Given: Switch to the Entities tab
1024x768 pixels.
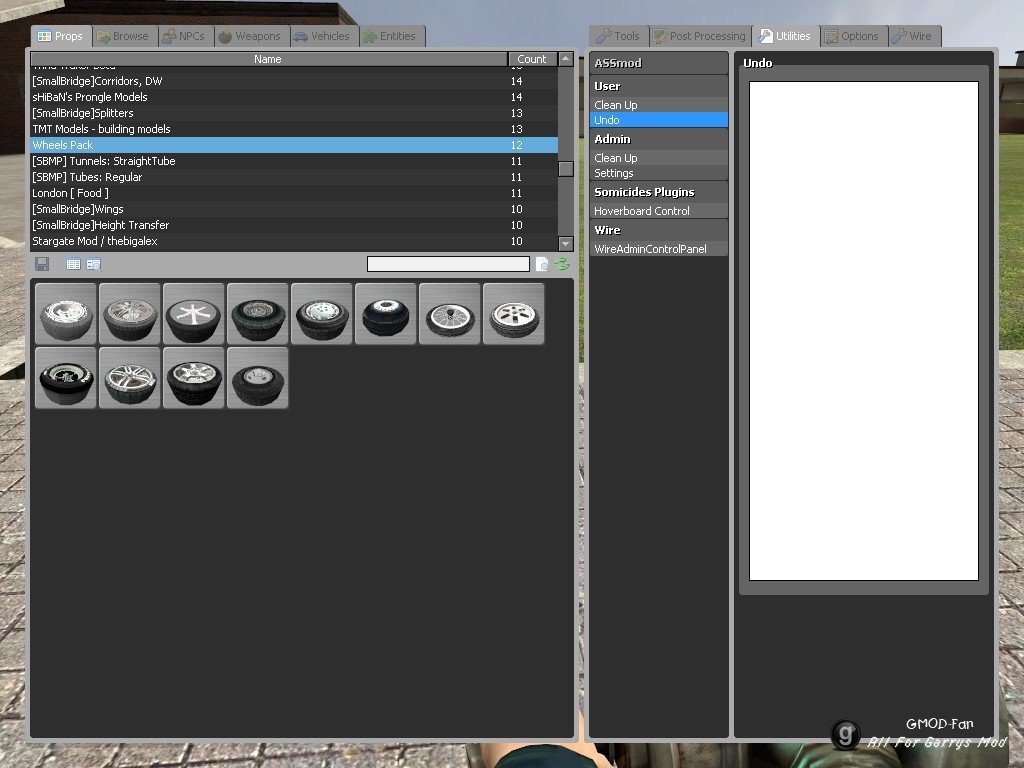Looking at the screenshot, I should point(391,36).
